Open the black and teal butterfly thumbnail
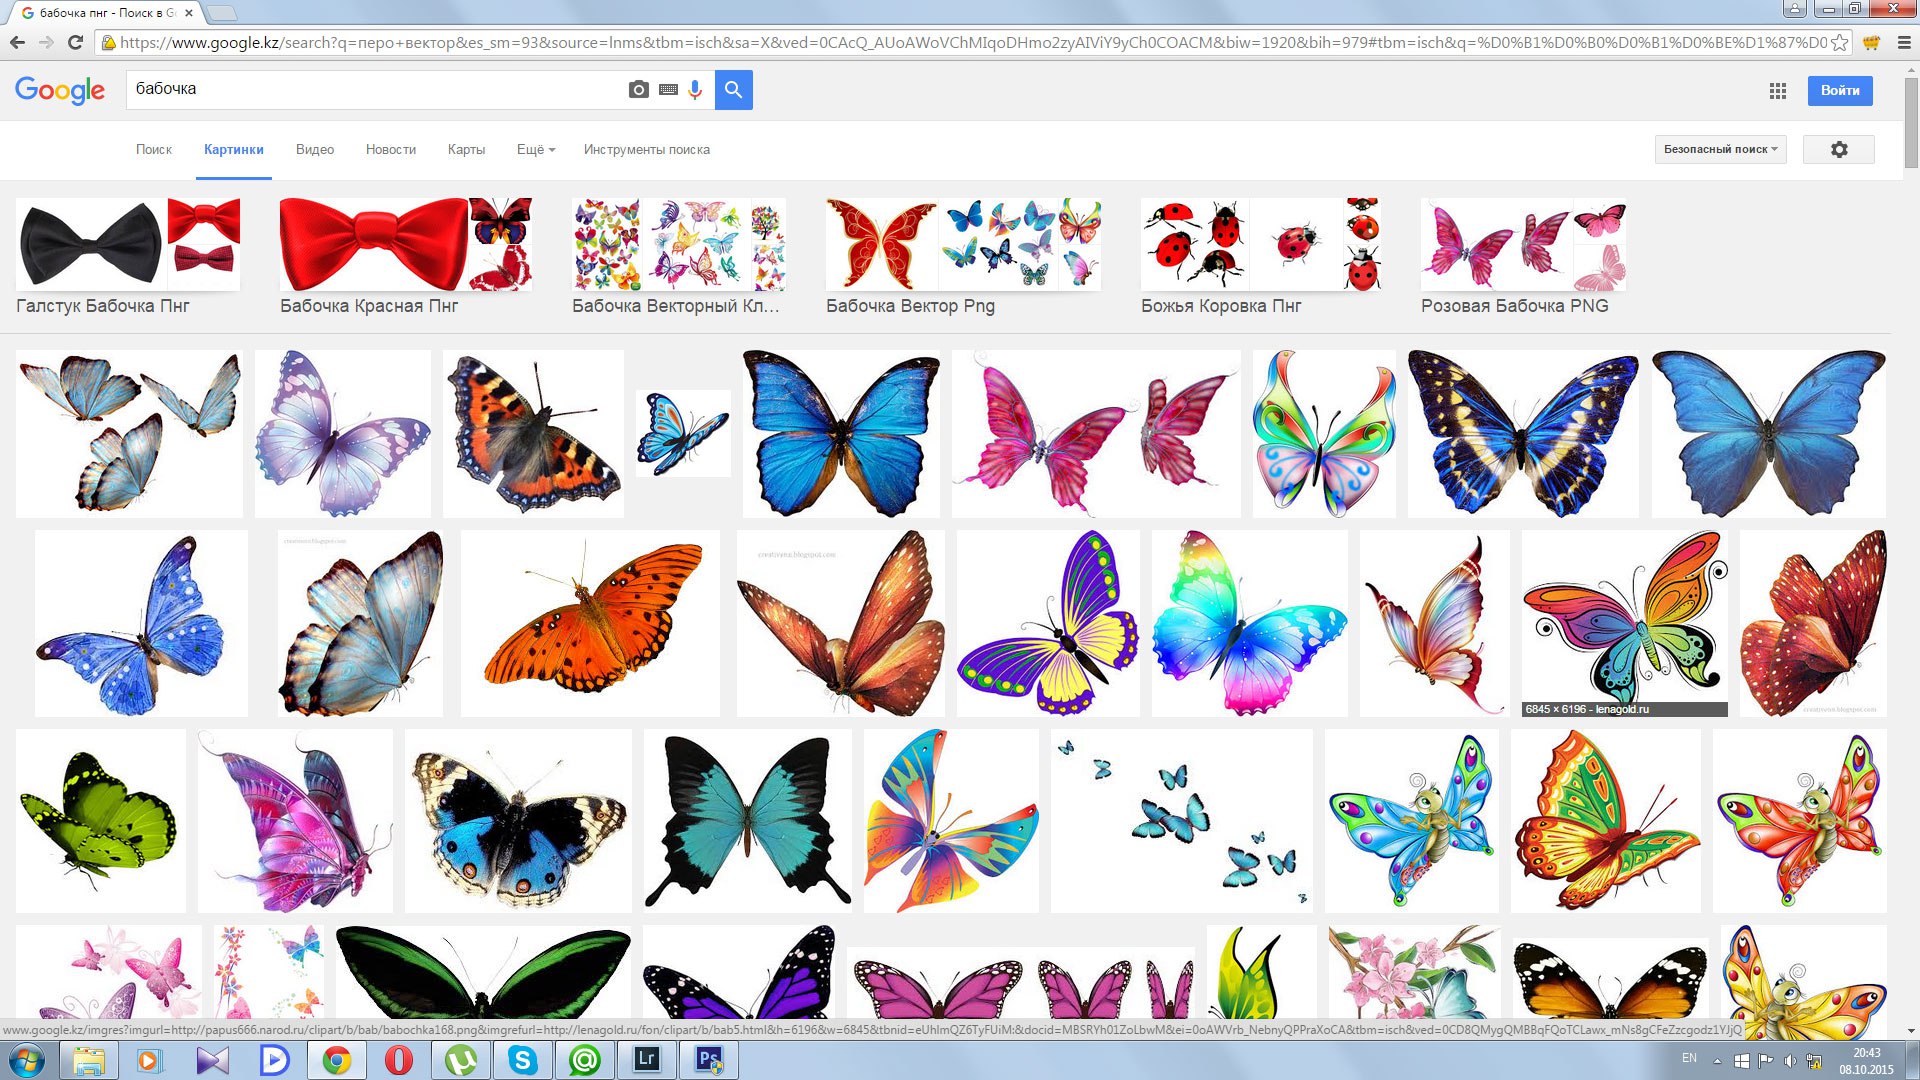Viewport: 1920px width, 1080px height. [747, 820]
